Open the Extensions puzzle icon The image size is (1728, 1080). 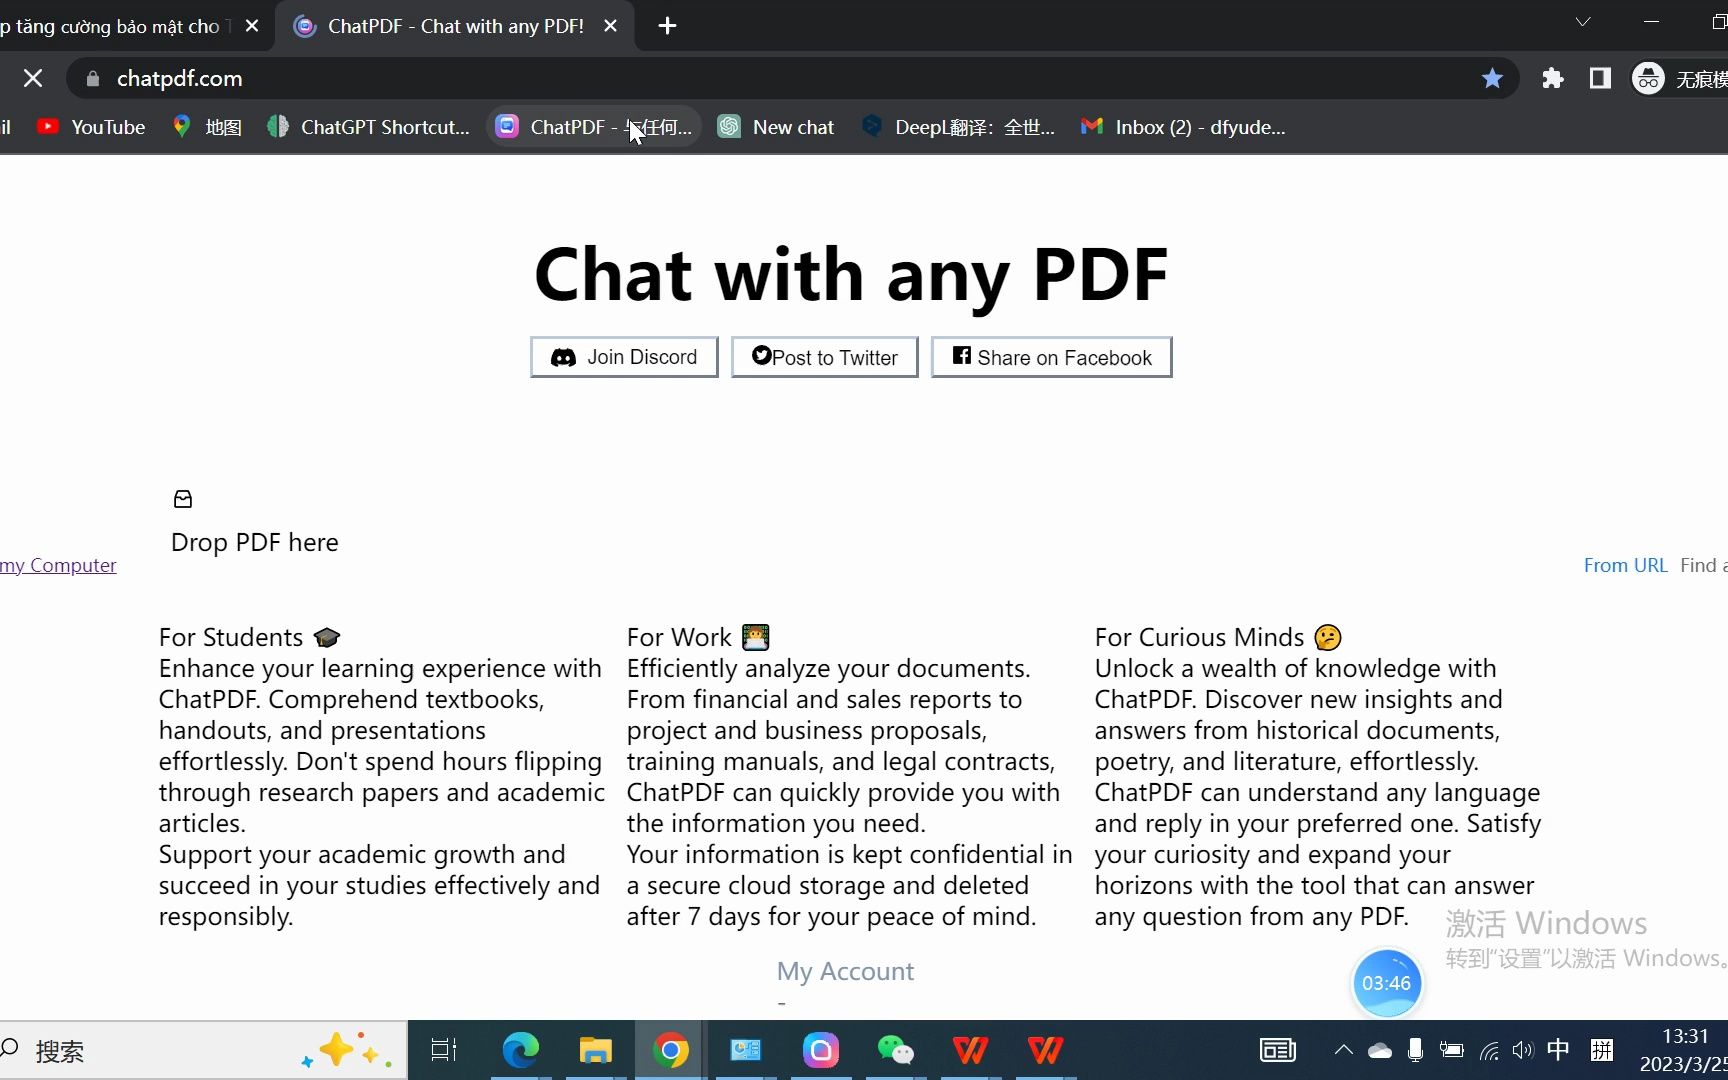point(1552,78)
